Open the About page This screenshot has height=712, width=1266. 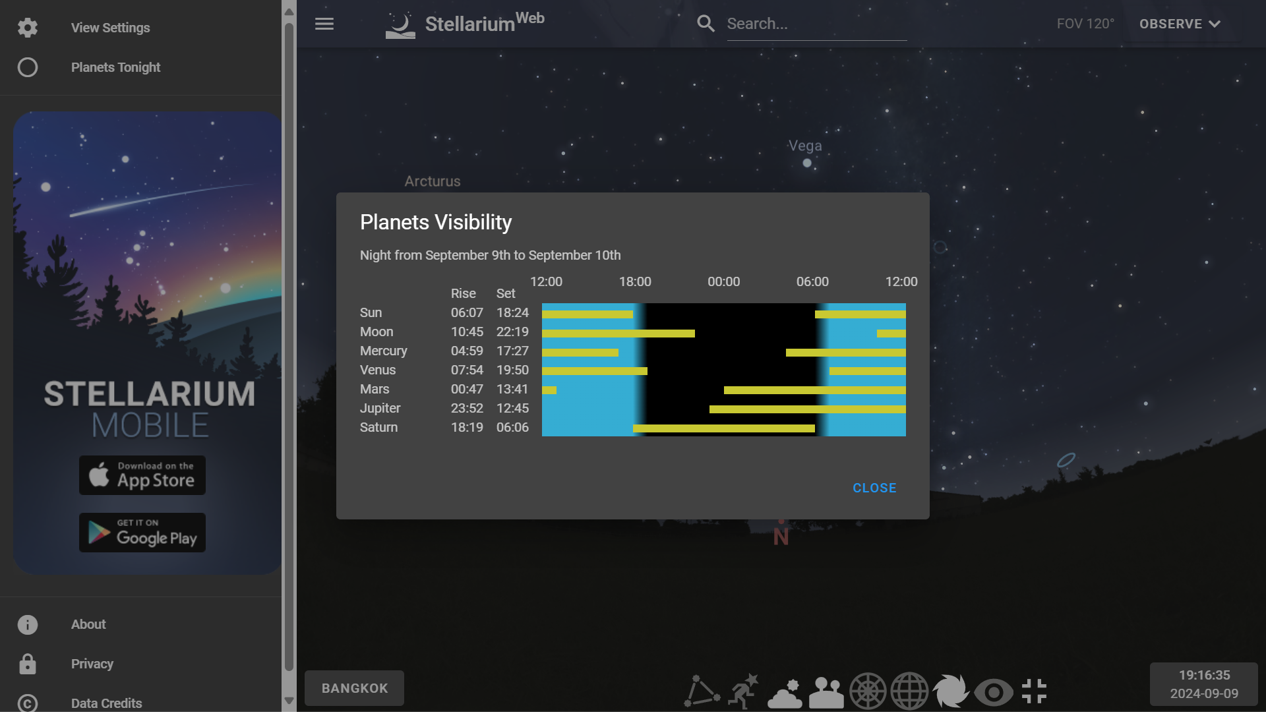coord(88,624)
